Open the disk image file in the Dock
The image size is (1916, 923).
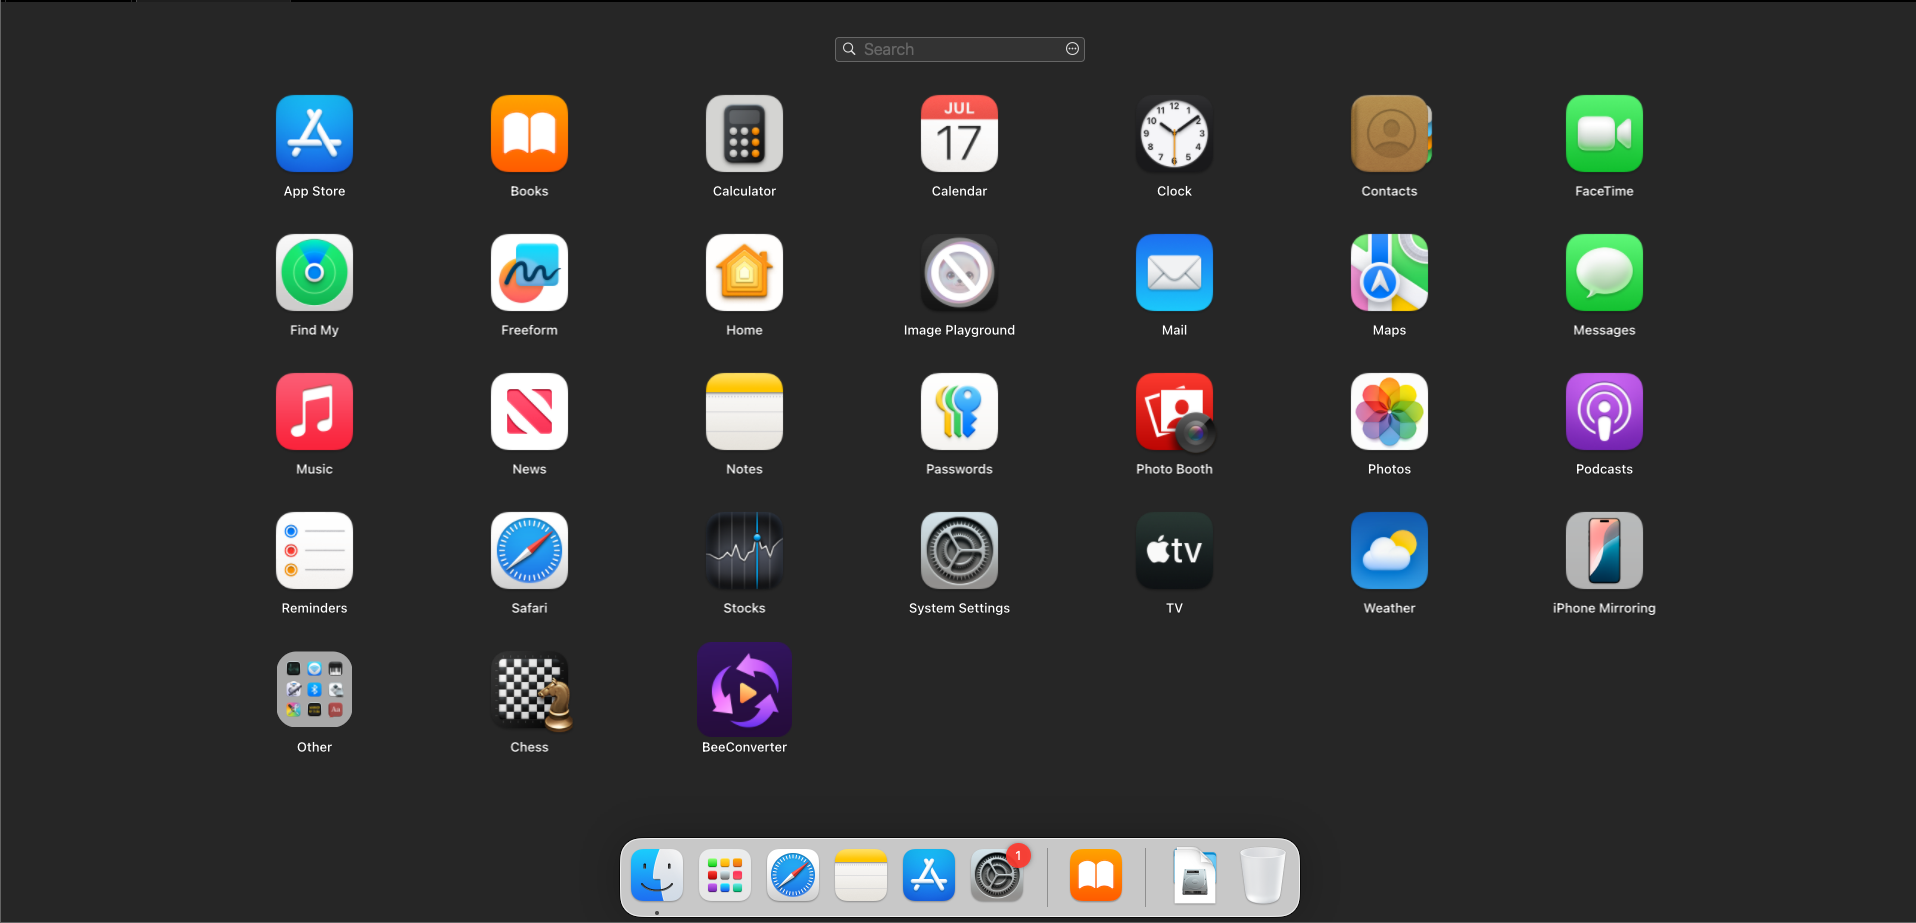tap(1195, 876)
